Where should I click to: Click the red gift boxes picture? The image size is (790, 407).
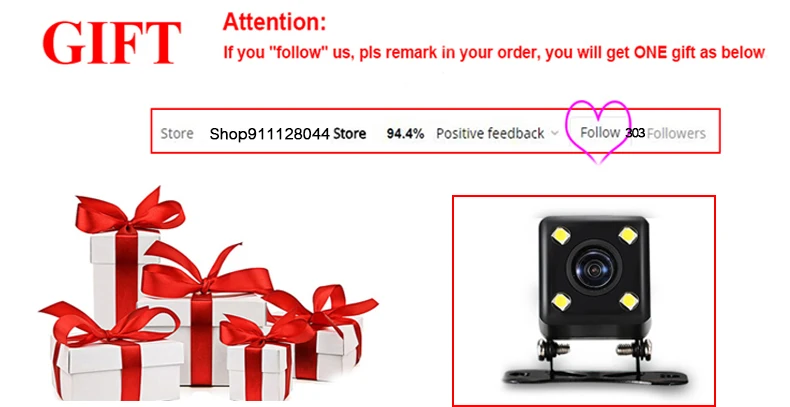tap(208, 294)
